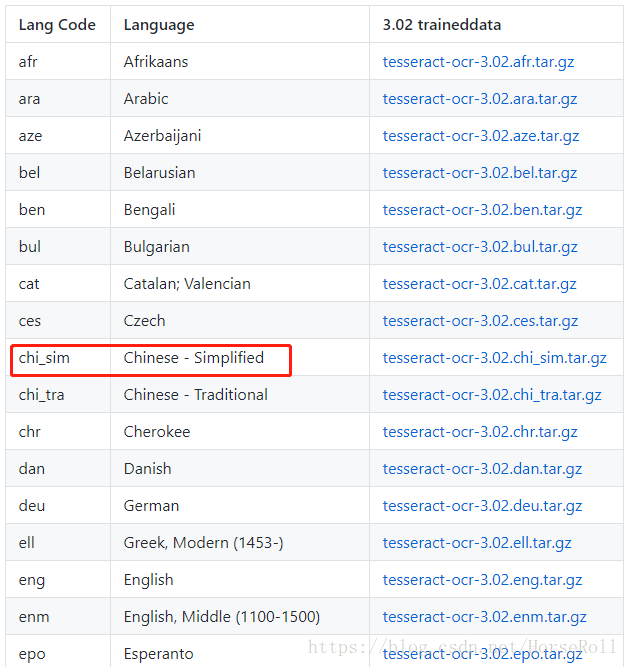Screen dimensions: 629x667
Task: Download tesseract-ocr-3.02.chi_sim.tar.gz
Action: pos(495,358)
